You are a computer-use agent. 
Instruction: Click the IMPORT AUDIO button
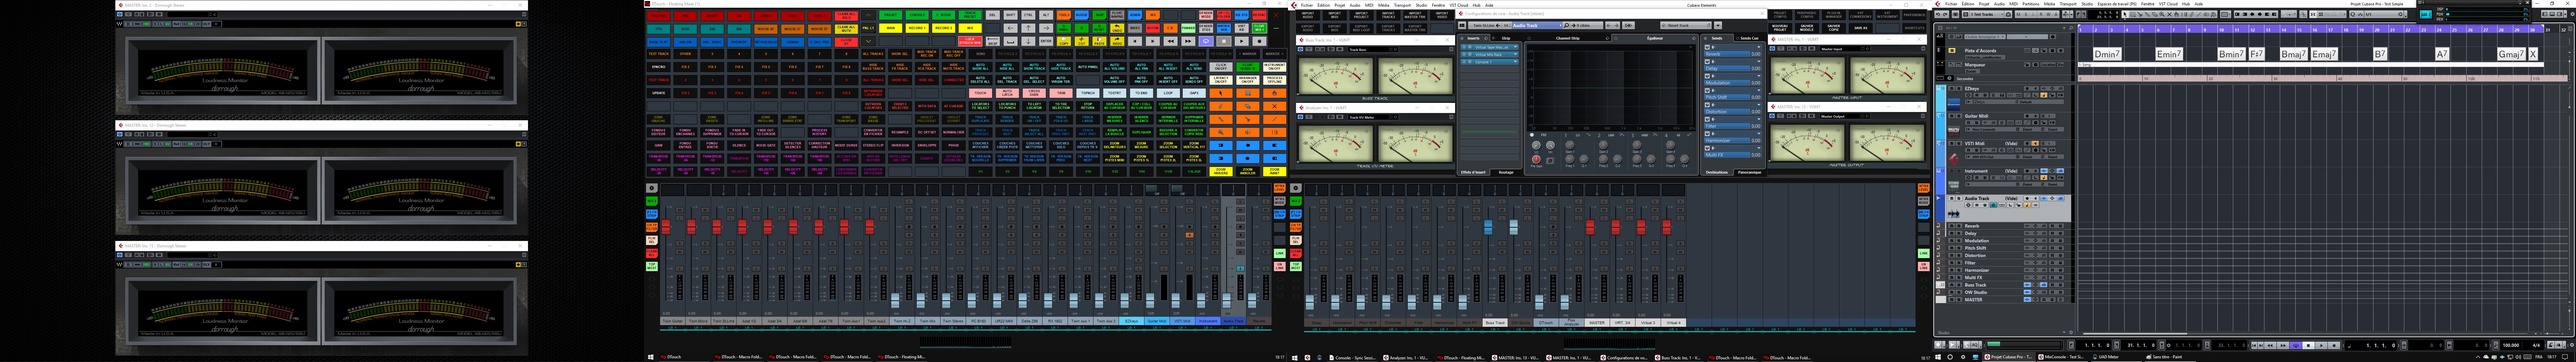pos(1308,15)
